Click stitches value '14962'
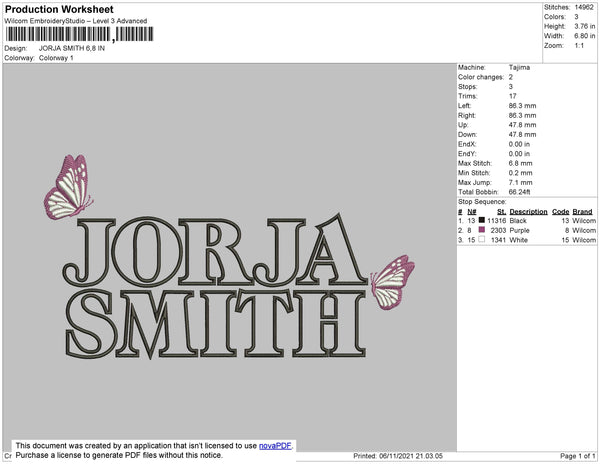The height and width of the screenshot is (464, 600). coord(584,7)
